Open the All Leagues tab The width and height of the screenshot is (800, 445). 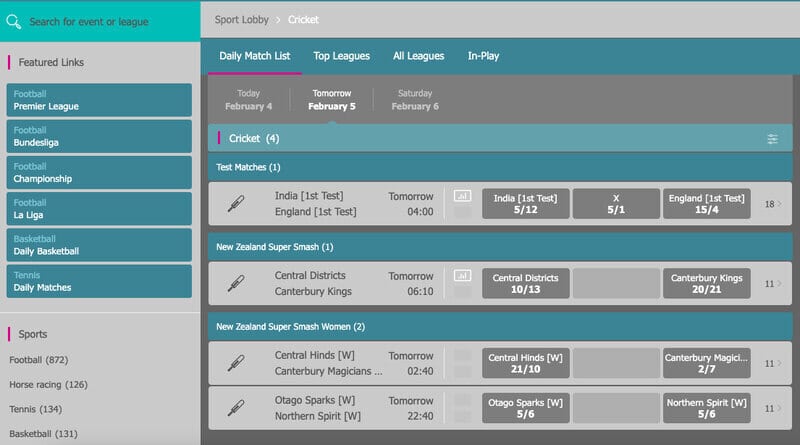[418, 56]
